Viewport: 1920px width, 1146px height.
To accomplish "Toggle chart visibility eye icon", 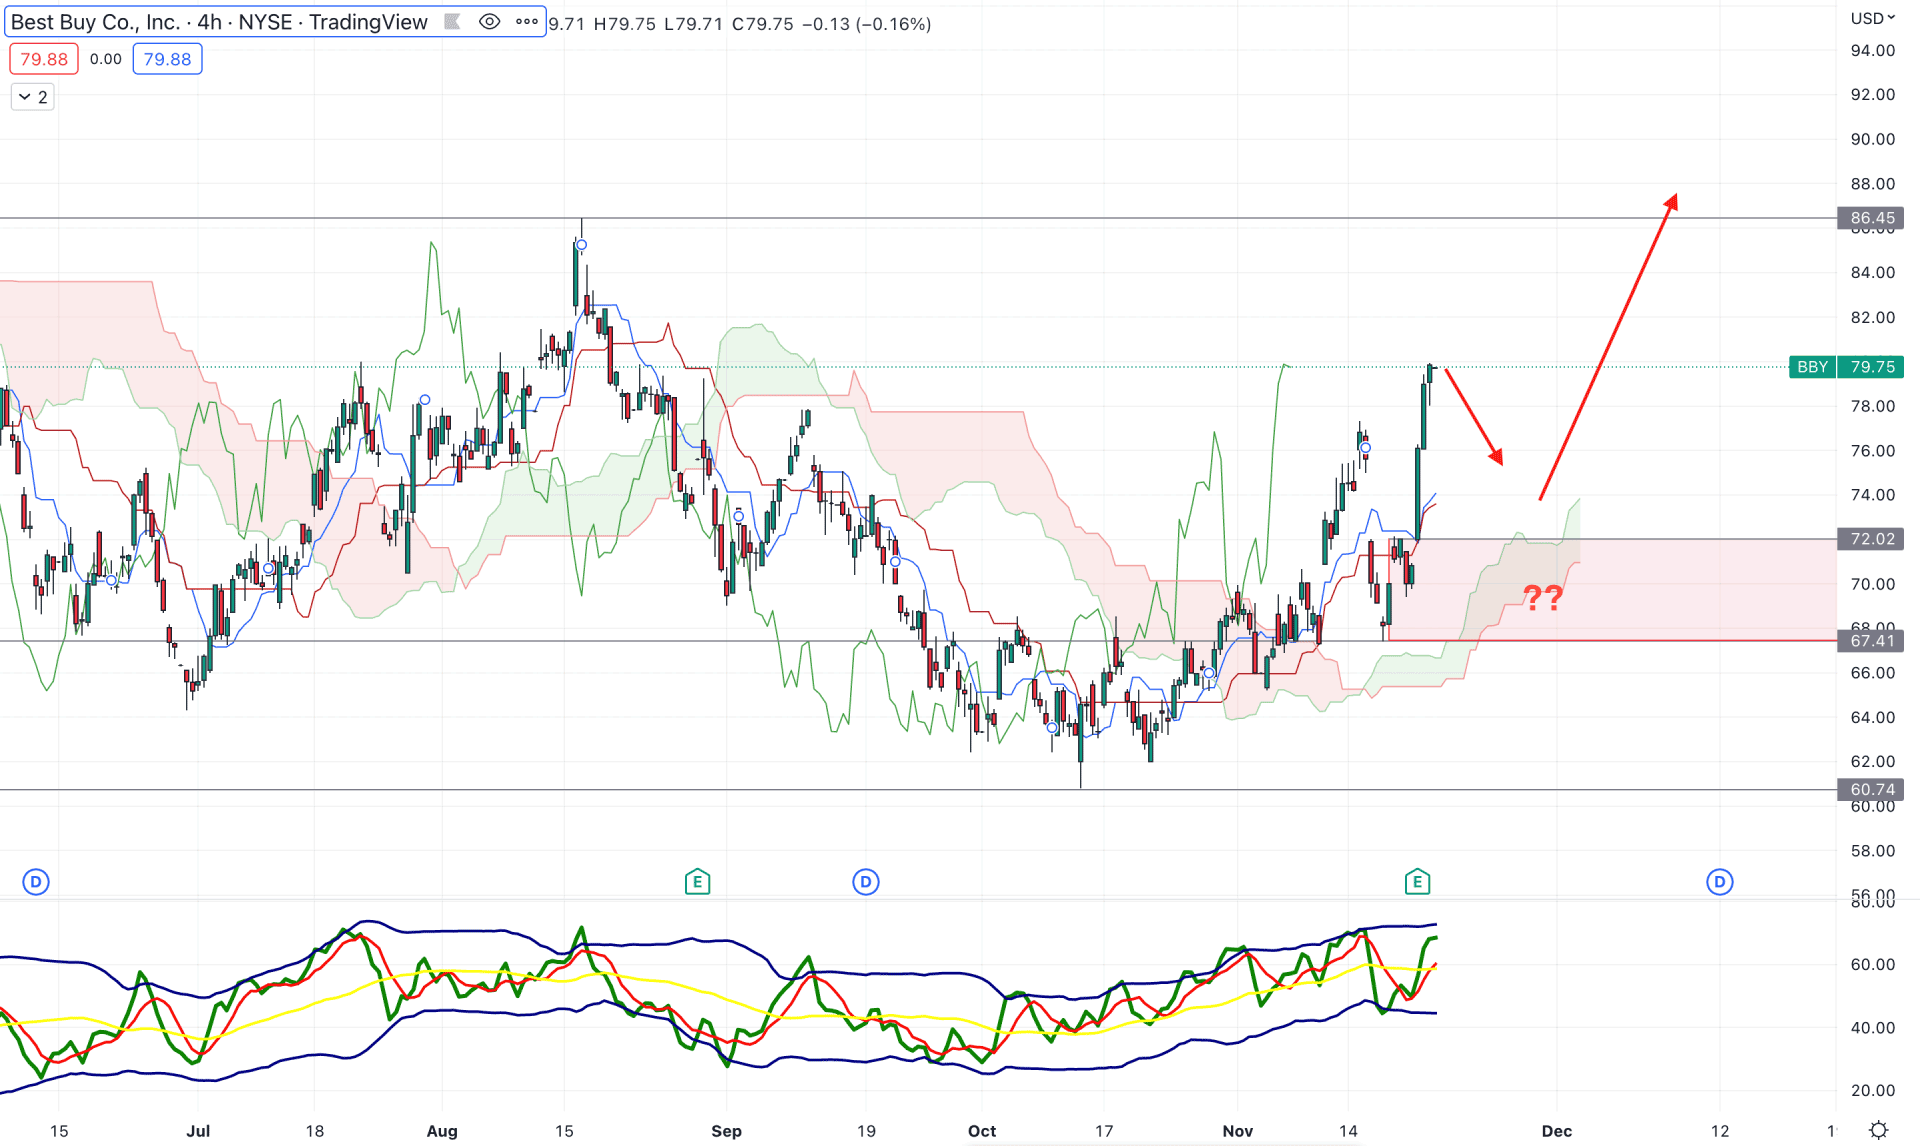I will pyautogui.click(x=489, y=22).
